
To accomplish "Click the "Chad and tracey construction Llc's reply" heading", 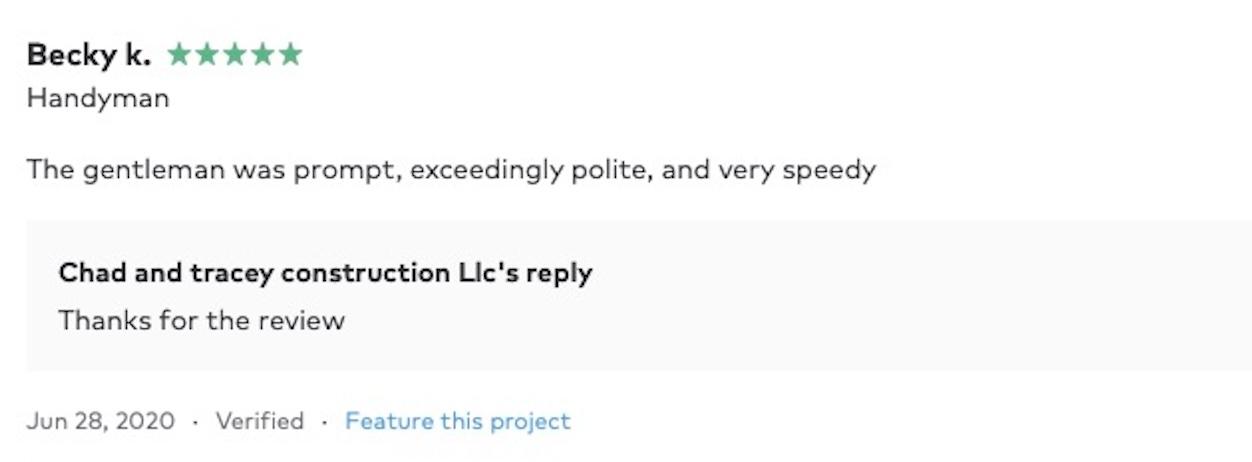I will [x=325, y=272].
